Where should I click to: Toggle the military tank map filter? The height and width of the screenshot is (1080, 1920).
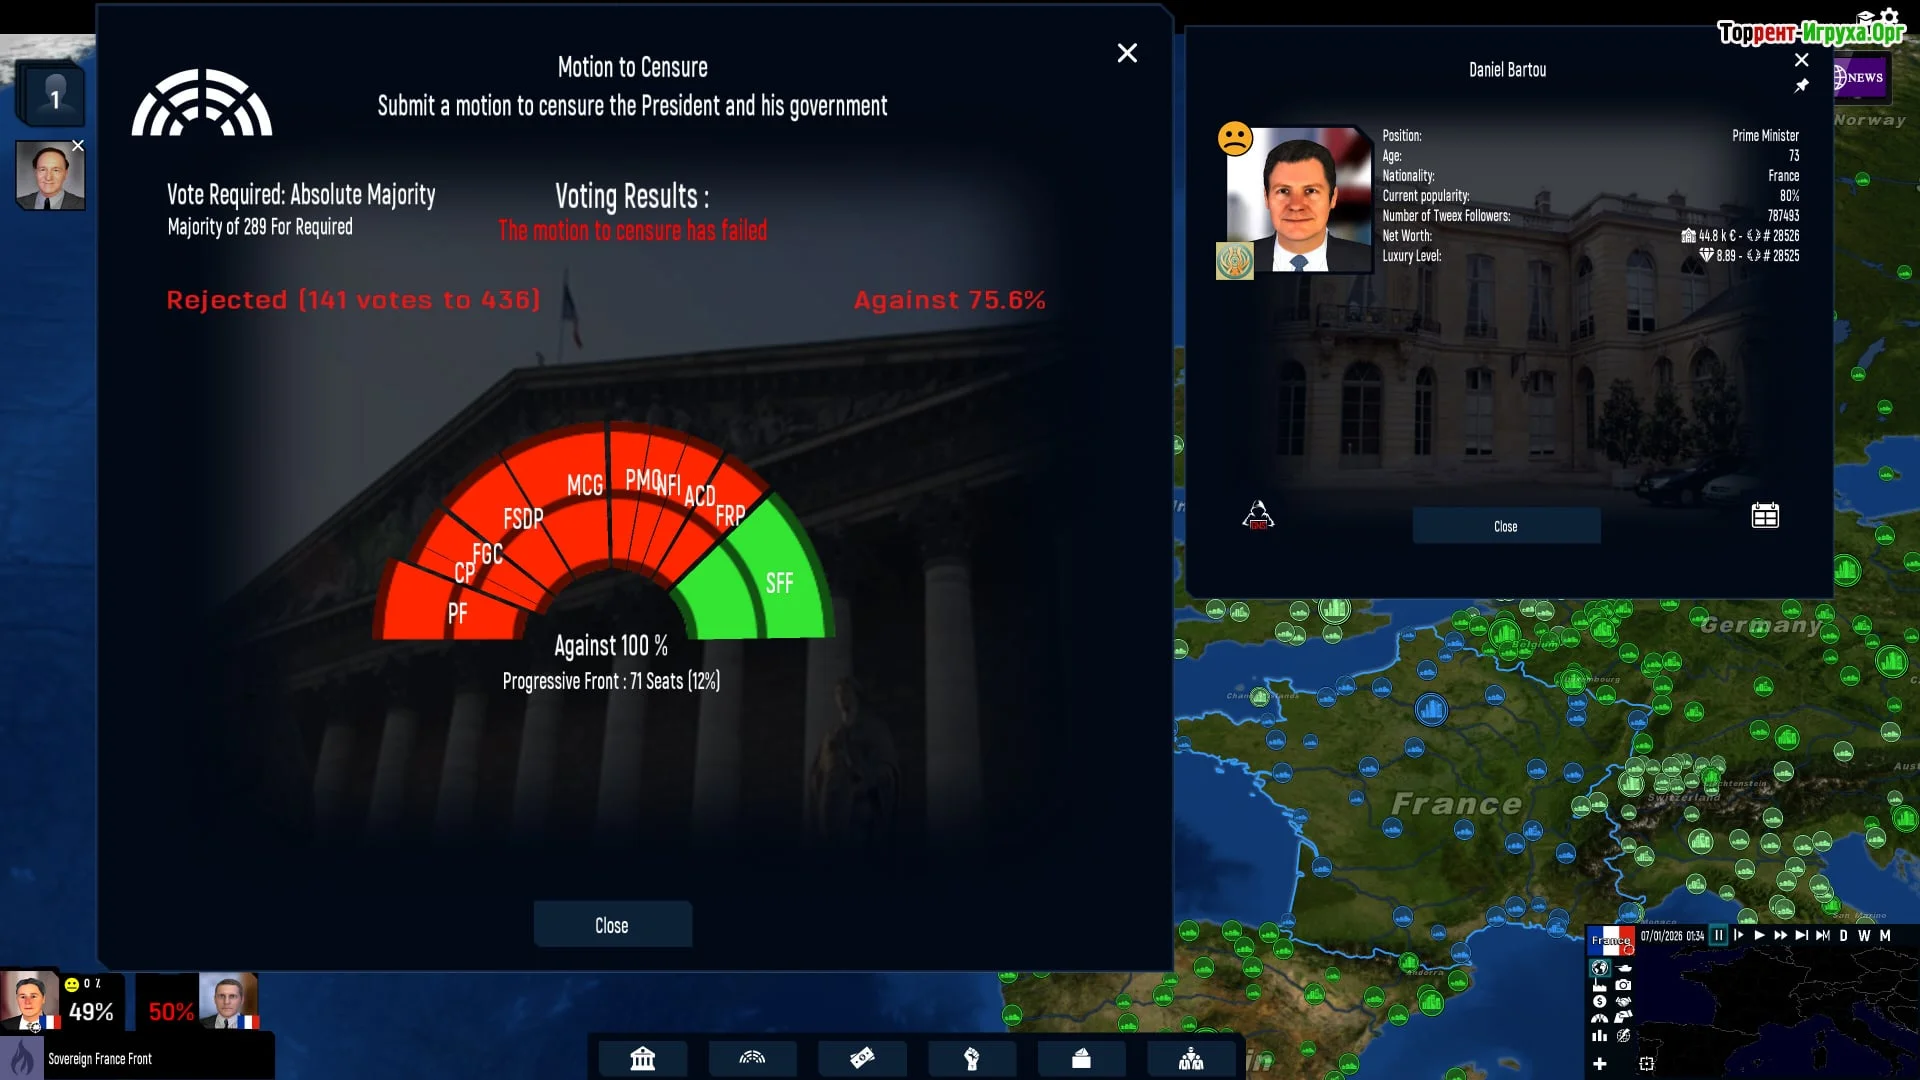[x=1623, y=968]
